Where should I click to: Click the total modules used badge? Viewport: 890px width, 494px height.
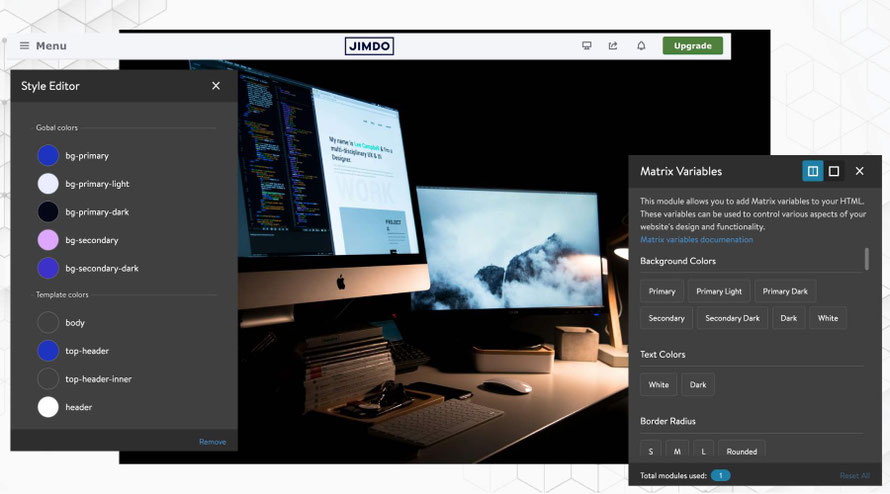point(720,476)
